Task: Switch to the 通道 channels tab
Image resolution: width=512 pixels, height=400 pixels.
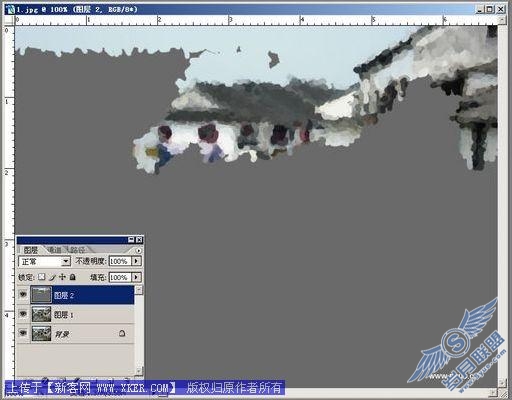Action: (55, 250)
